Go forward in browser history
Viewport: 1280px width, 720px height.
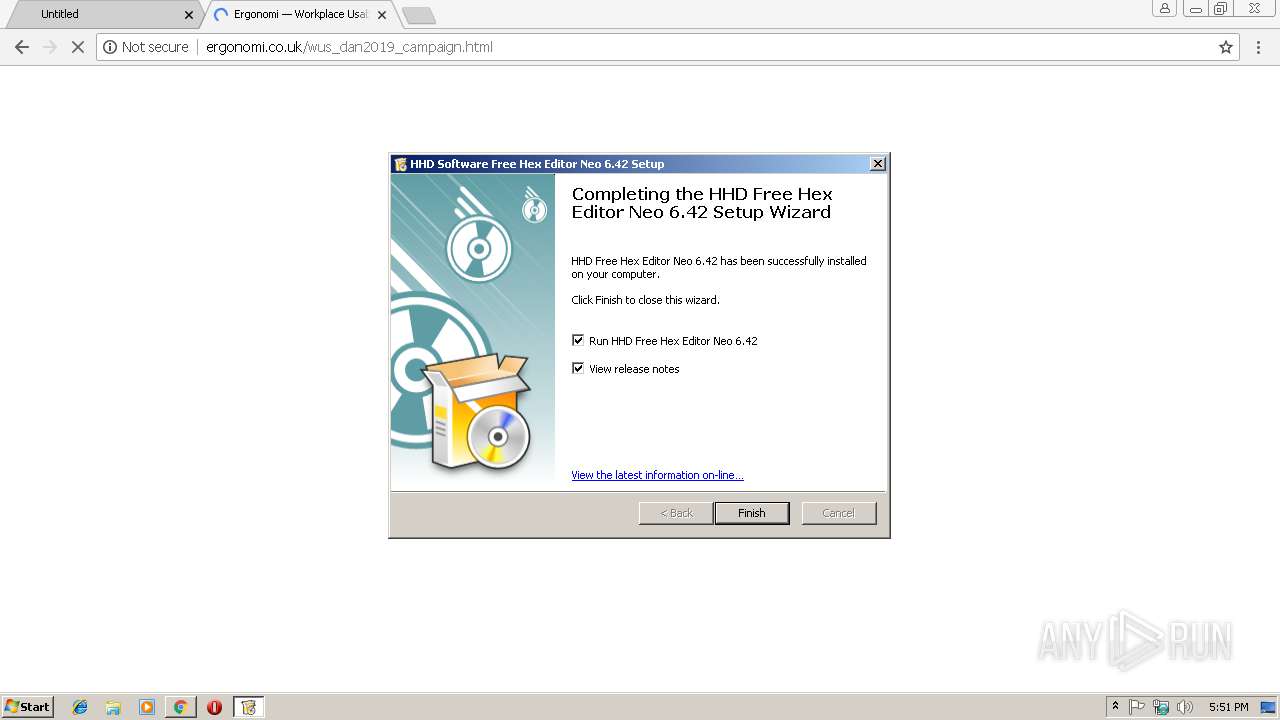pos(50,47)
